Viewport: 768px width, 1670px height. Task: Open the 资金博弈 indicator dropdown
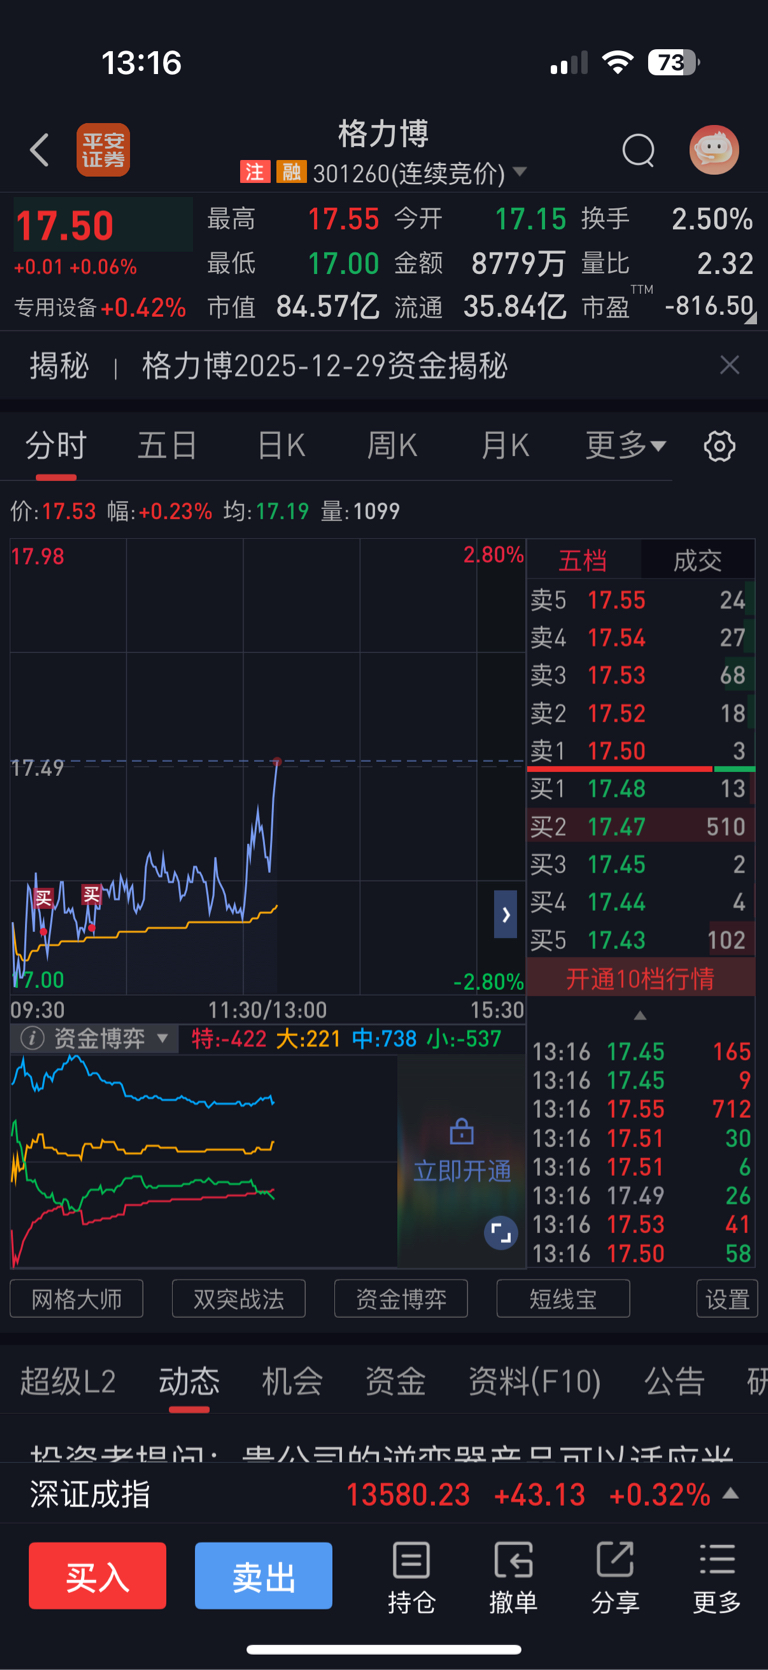pos(163,1039)
